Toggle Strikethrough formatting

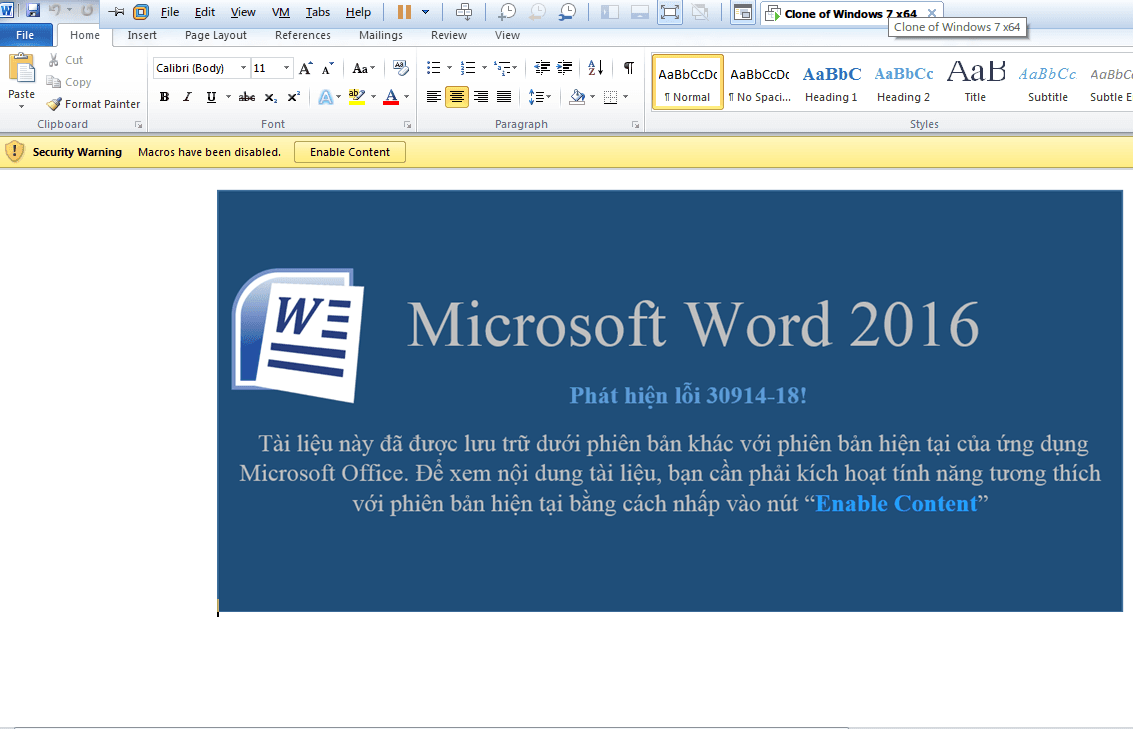pos(246,97)
